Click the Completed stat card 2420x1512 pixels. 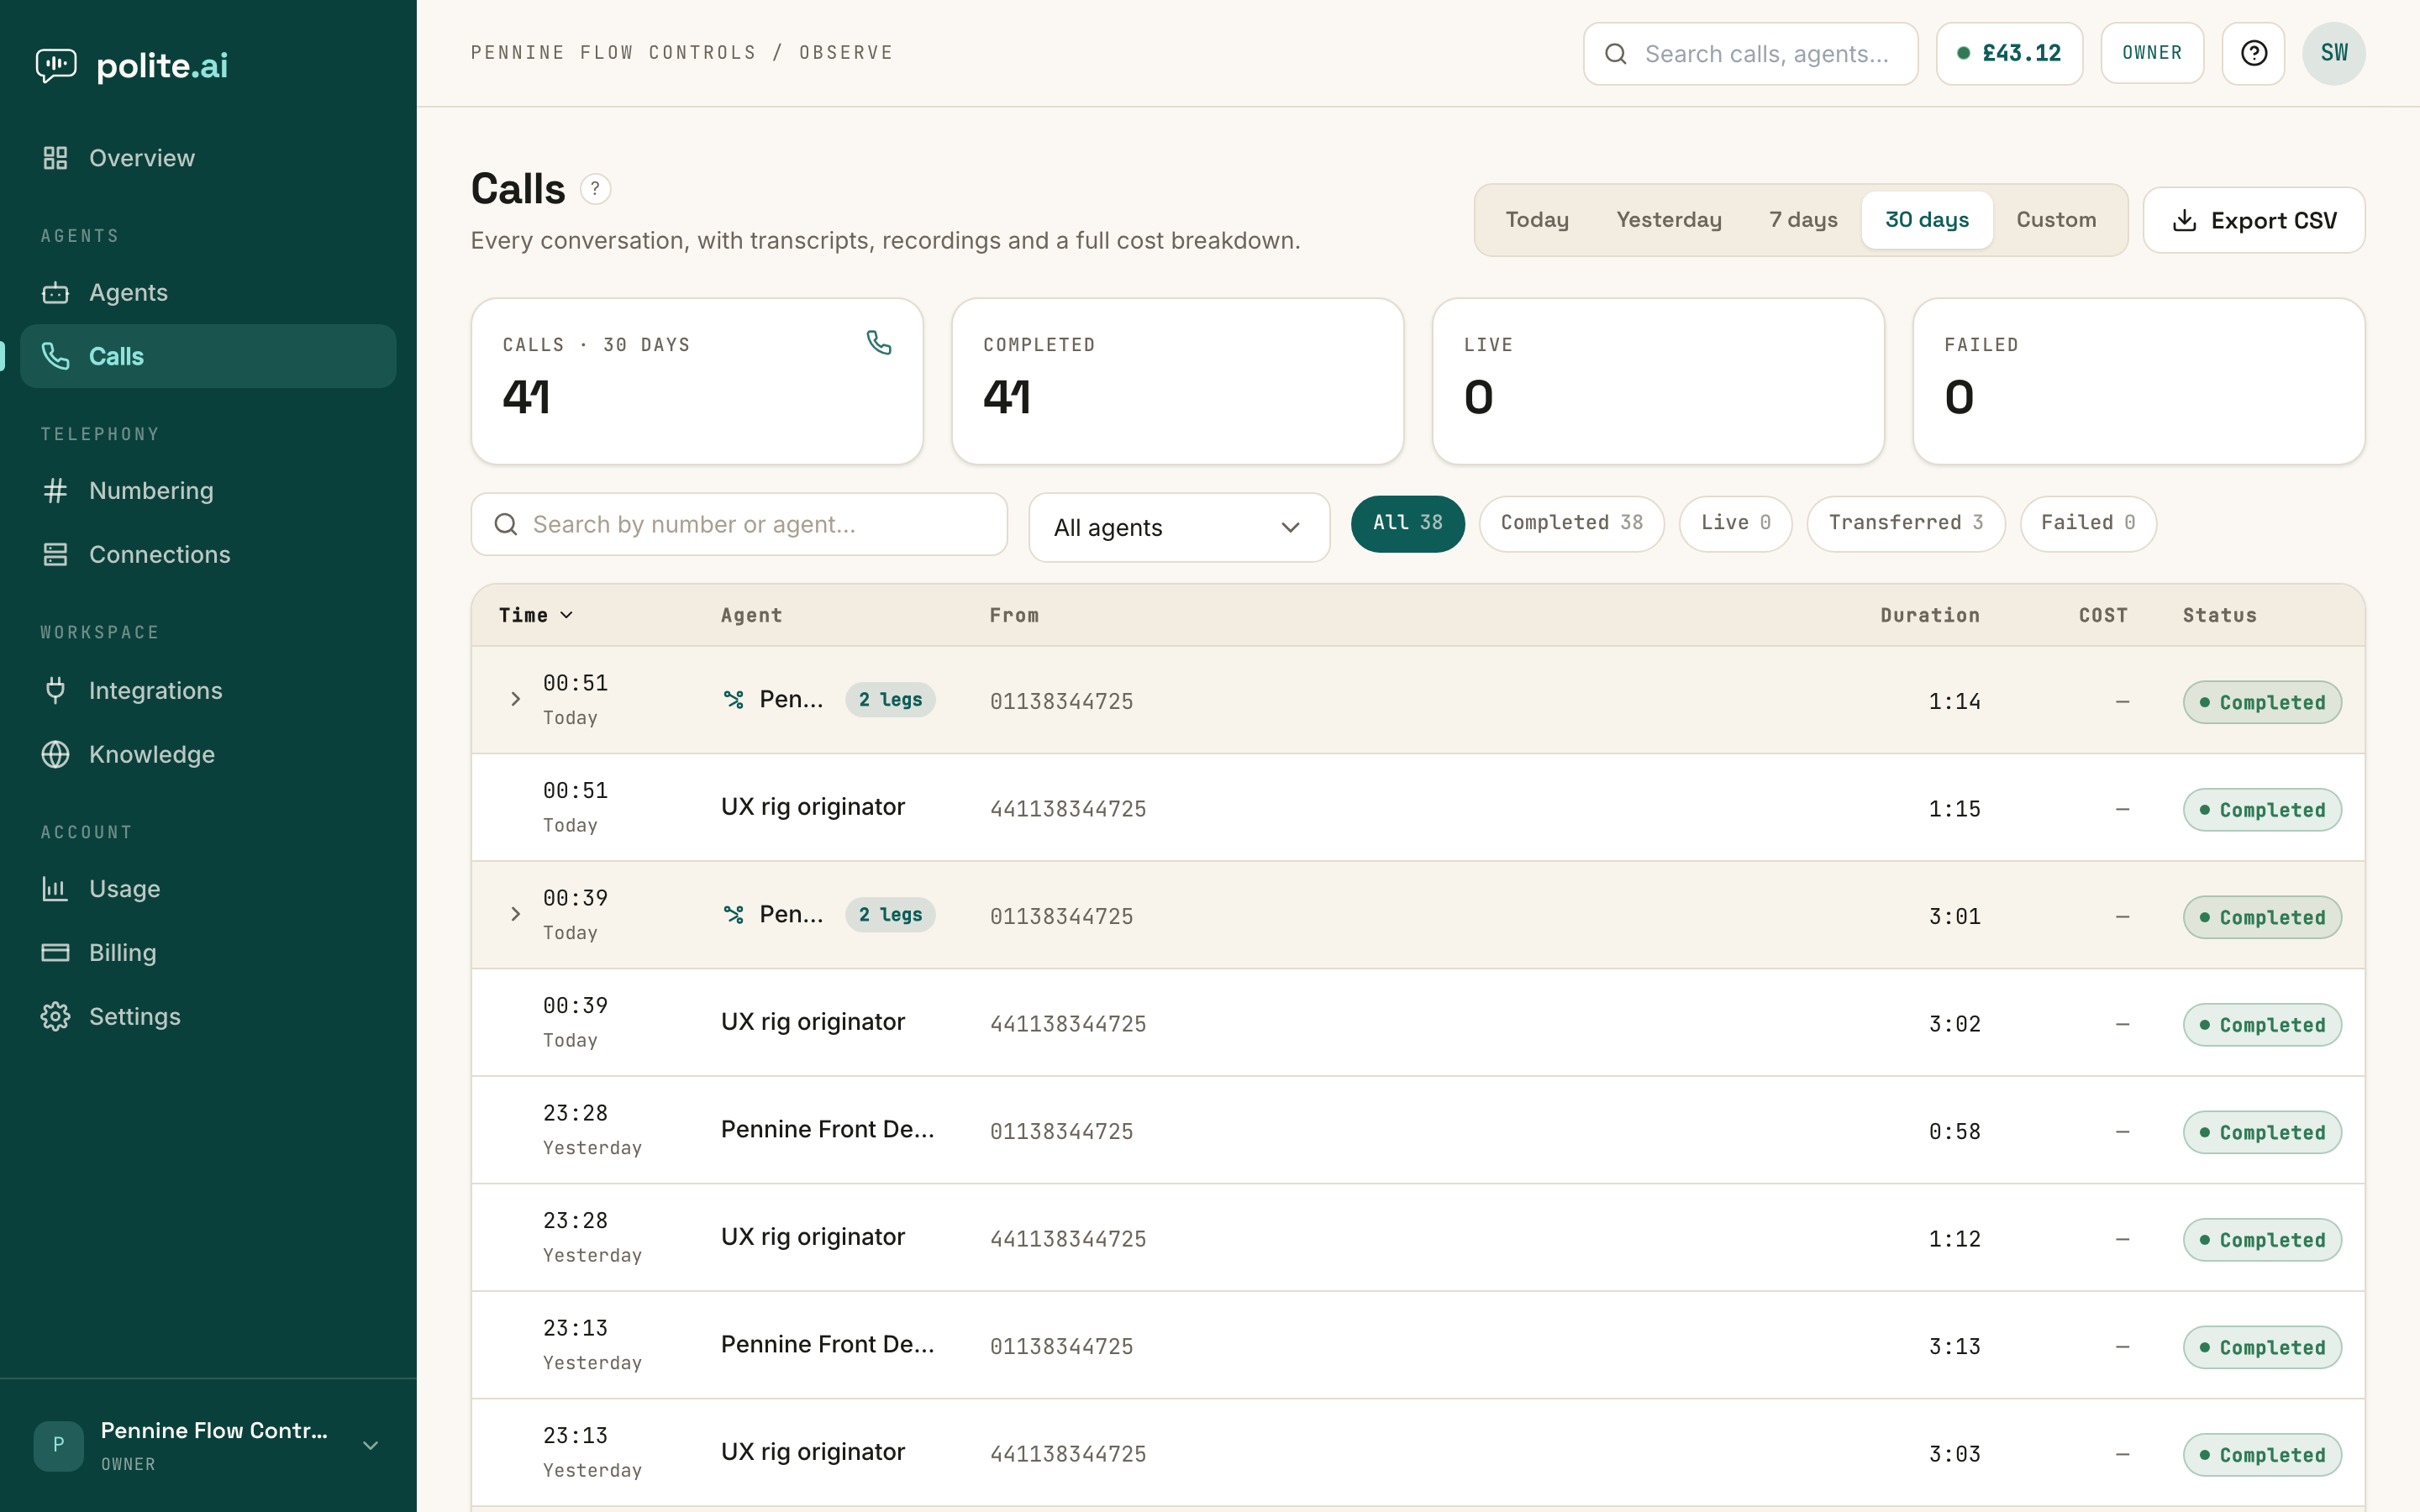point(1177,381)
